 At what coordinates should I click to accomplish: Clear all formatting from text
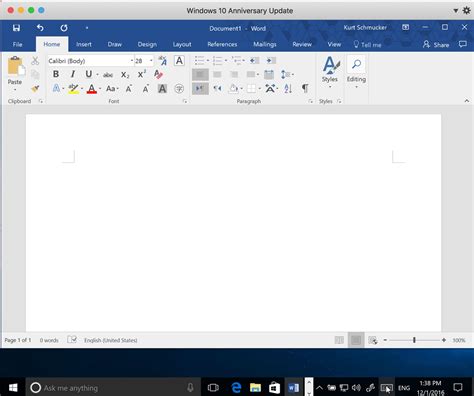tap(158, 74)
